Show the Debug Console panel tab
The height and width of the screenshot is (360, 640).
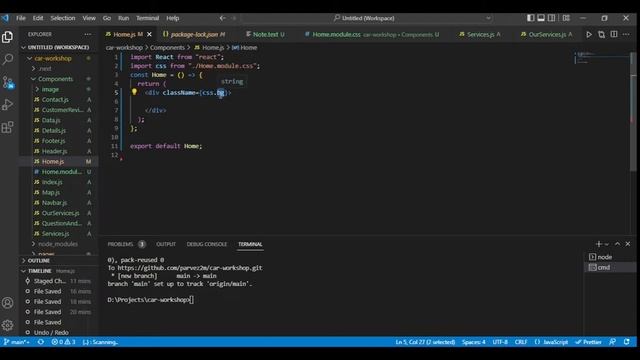tap(207, 244)
